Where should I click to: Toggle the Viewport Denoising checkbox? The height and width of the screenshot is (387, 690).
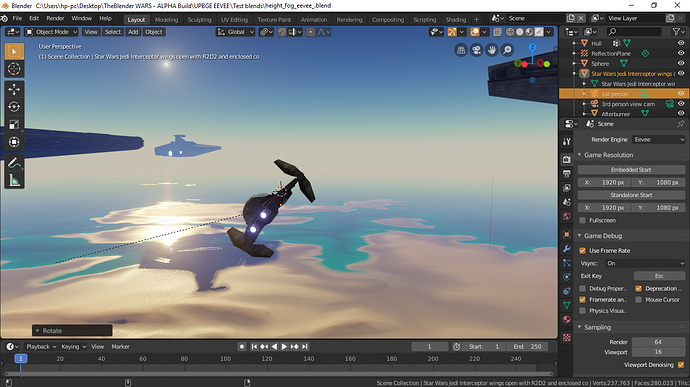(x=681, y=365)
